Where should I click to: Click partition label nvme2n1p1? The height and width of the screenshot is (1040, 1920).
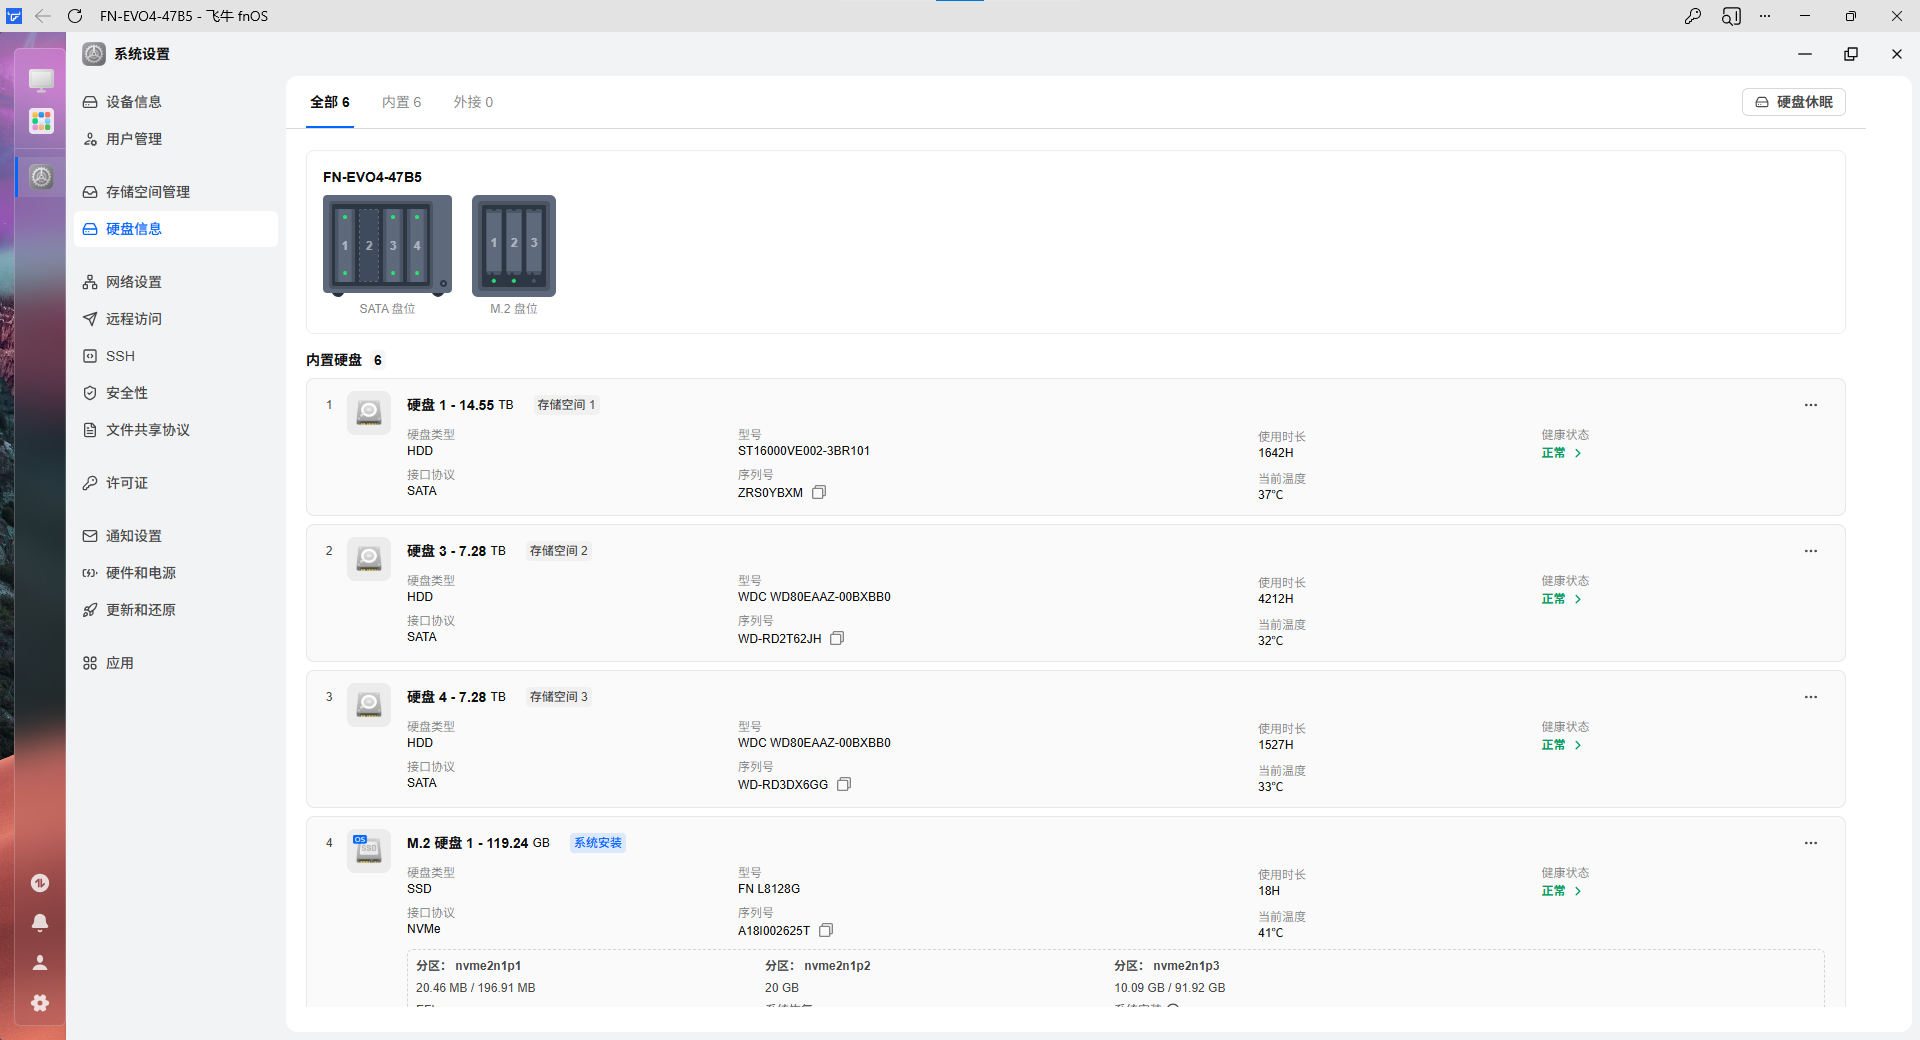tap(488, 966)
